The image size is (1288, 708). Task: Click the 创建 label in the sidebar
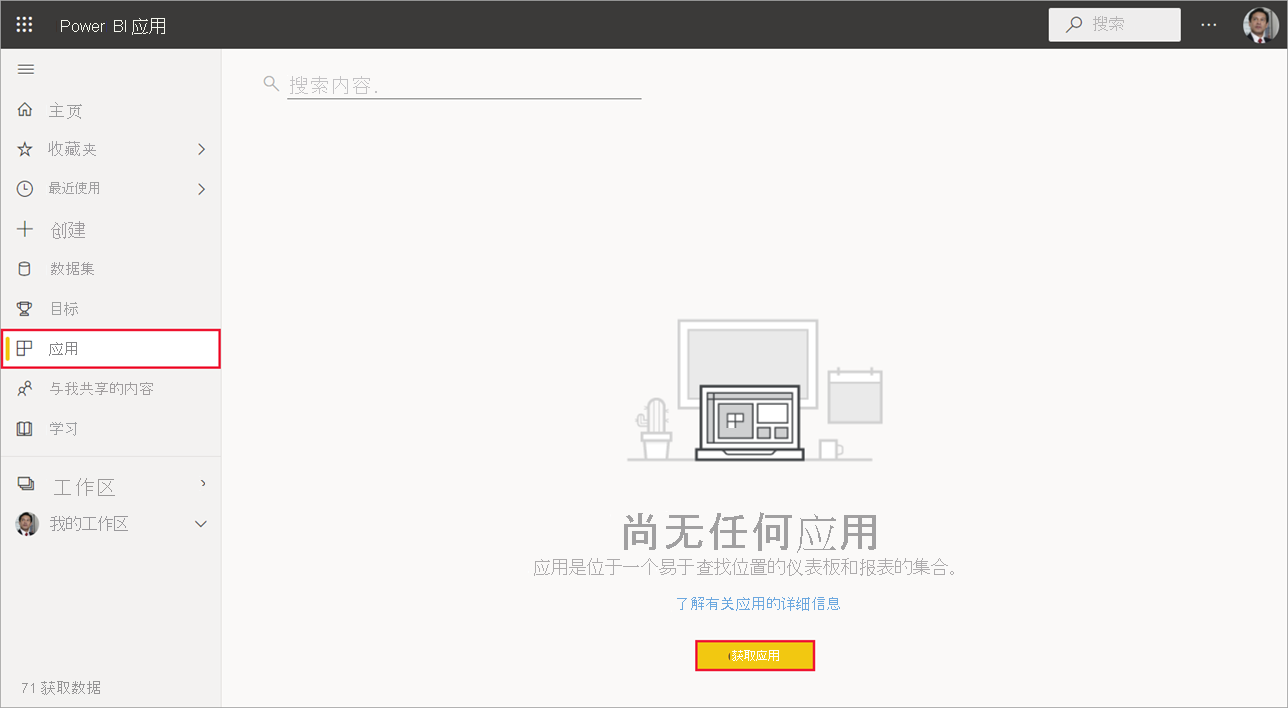pyautogui.click(x=68, y=230)
